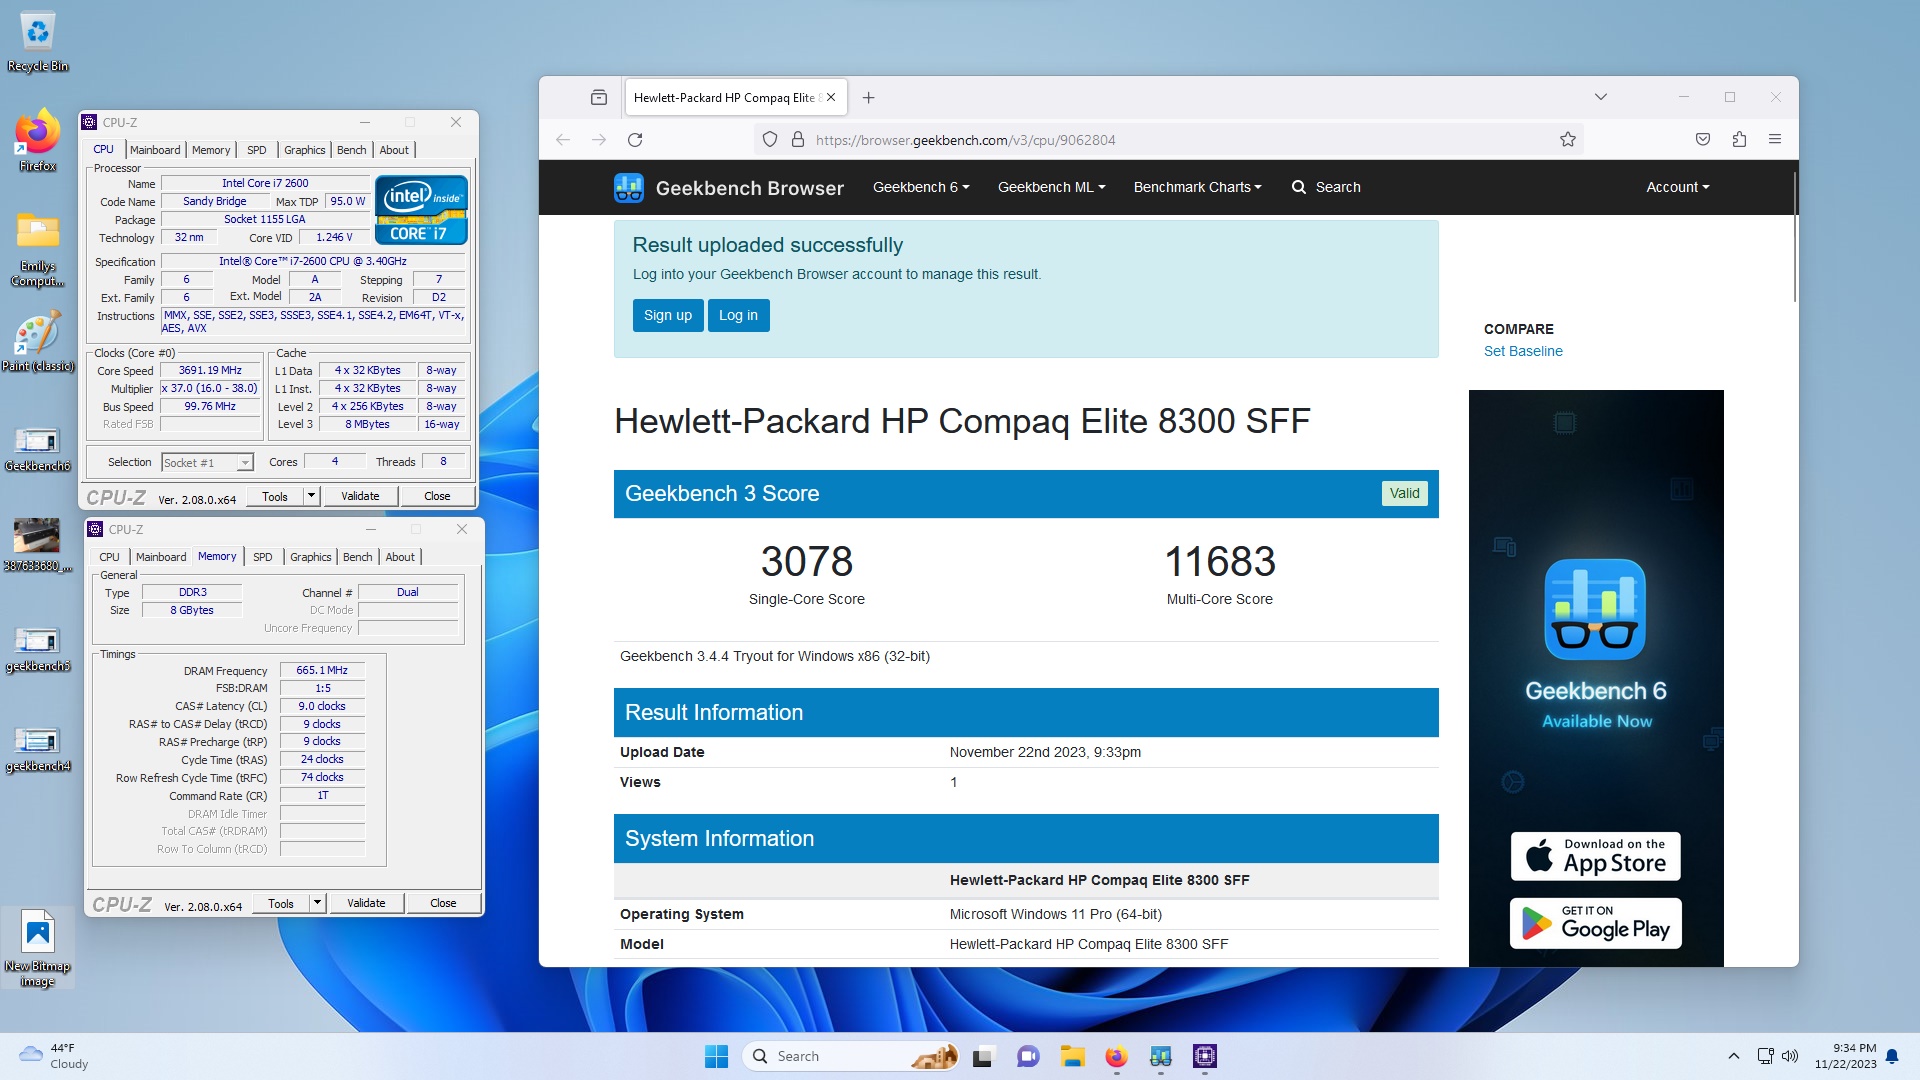Switch to SPD tab in upper CPU-Z window
1920x1080 pixels.
(x=257, y=150)
